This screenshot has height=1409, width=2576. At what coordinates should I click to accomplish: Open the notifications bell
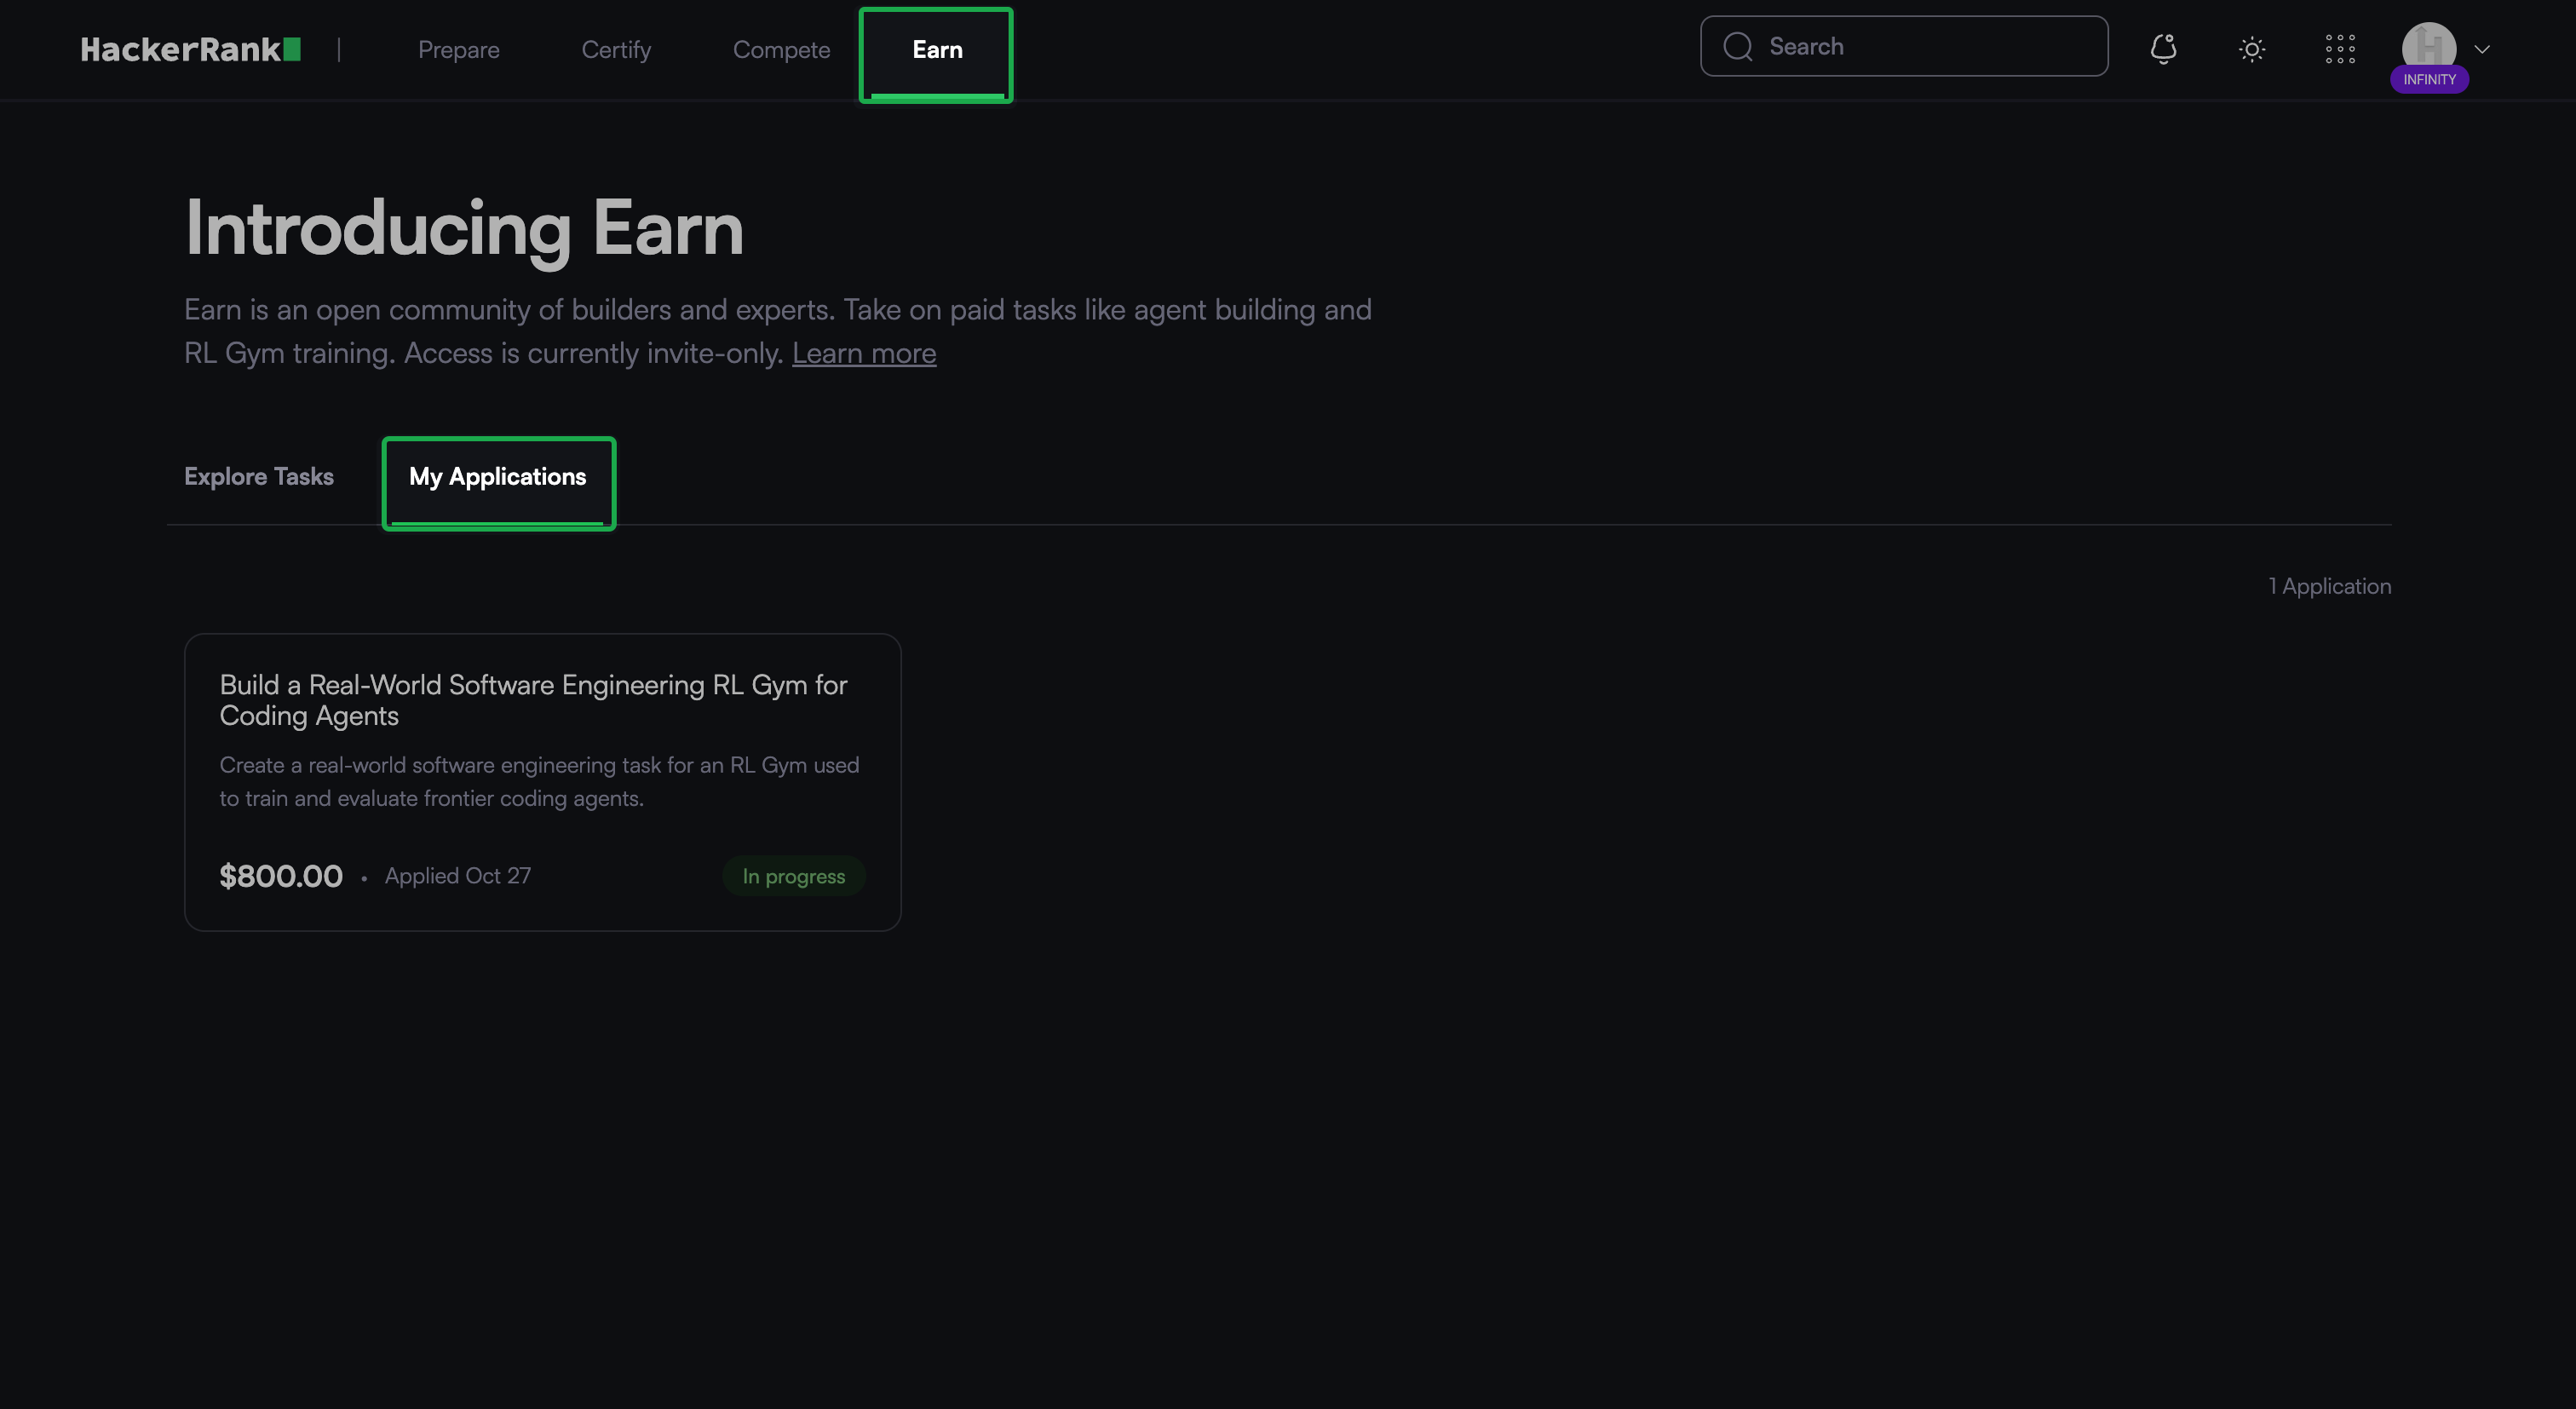(2163, 49)
